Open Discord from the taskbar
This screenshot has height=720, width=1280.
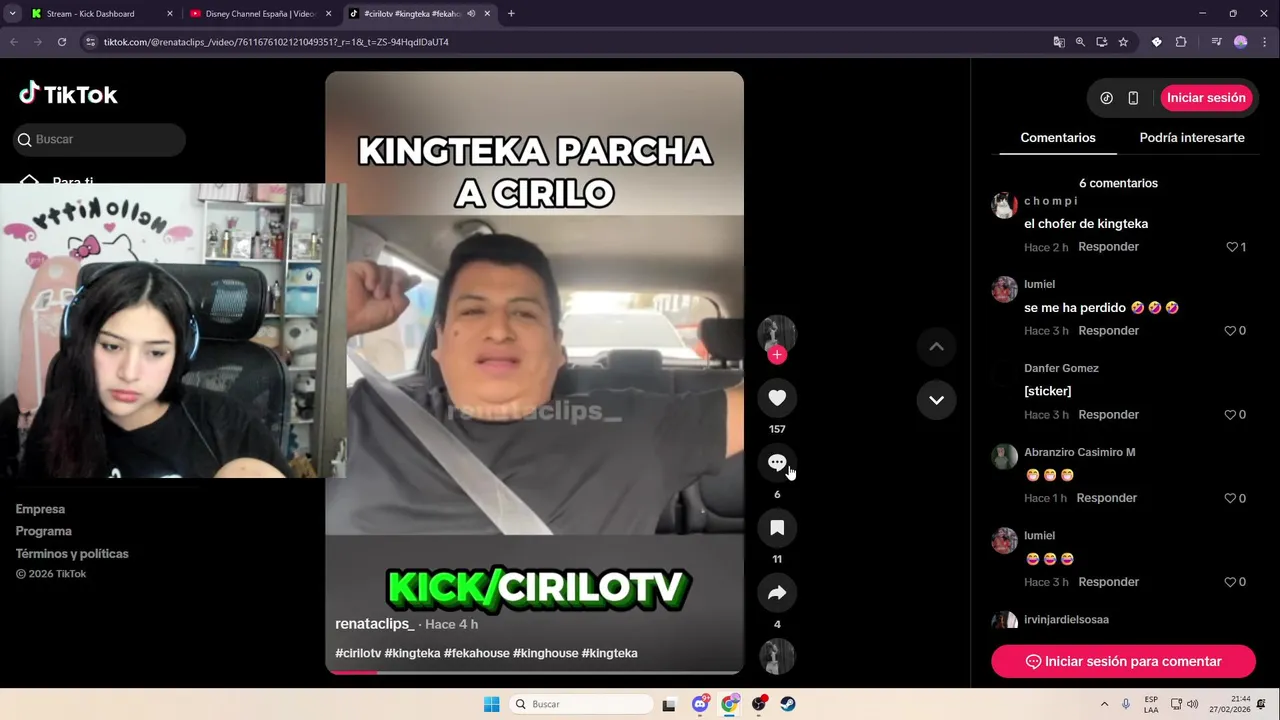click(700, 704)
